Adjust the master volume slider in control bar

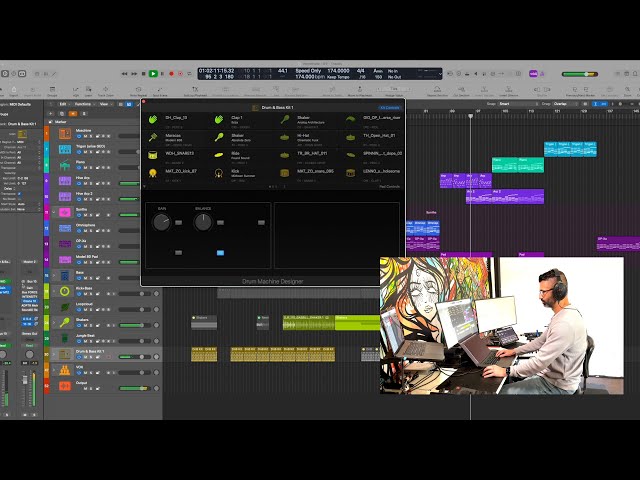[580, 74]
